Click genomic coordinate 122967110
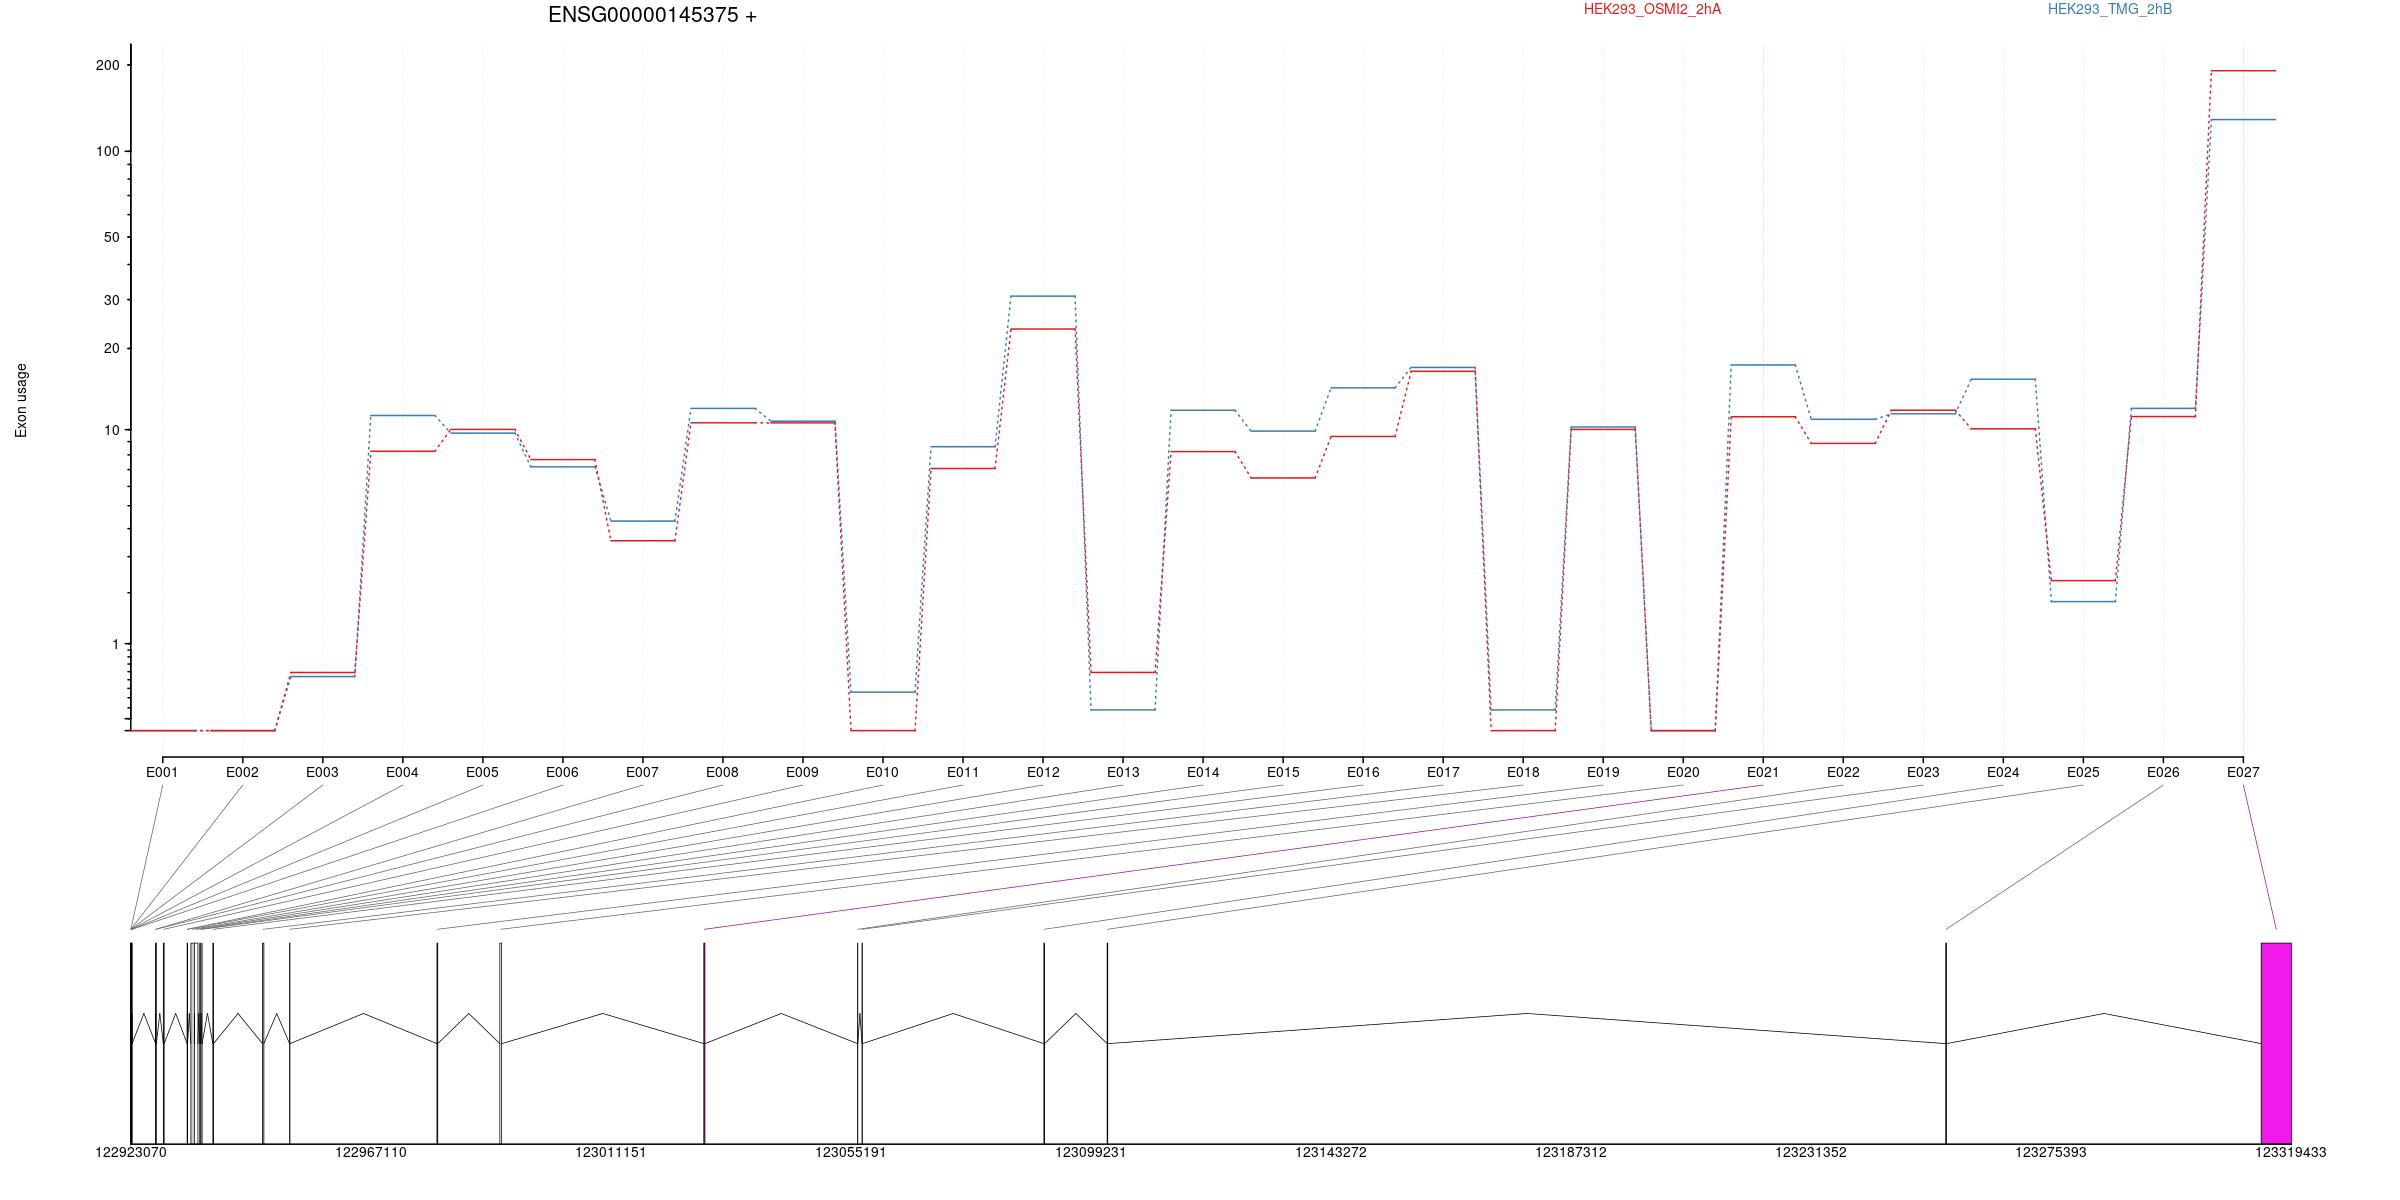Image resolution: width=2400 pixels, height=1200 pixels. (371, 1152)
